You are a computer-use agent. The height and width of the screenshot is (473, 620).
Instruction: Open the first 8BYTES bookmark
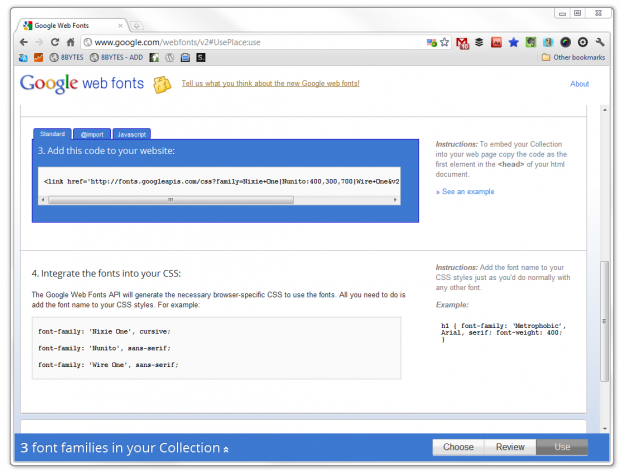66,57
